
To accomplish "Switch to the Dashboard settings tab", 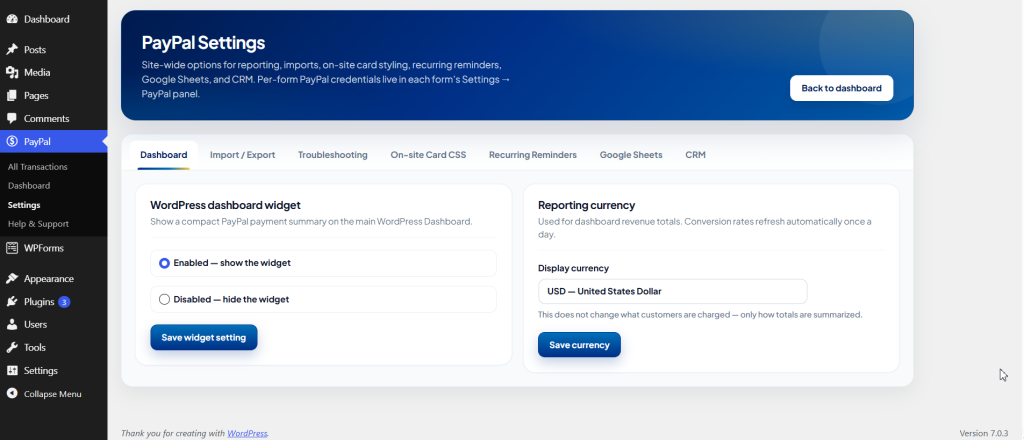I will point(164,155).
